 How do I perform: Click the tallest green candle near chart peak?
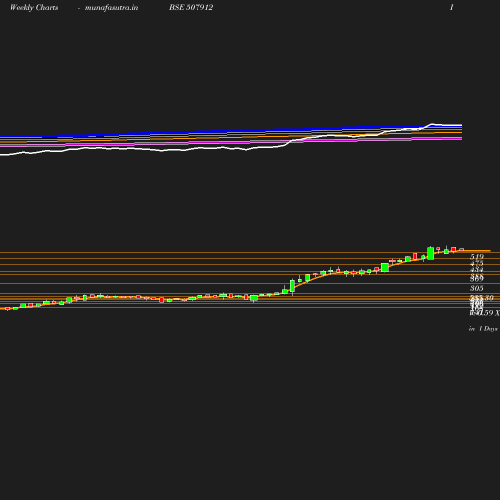(x=431, y=253)
